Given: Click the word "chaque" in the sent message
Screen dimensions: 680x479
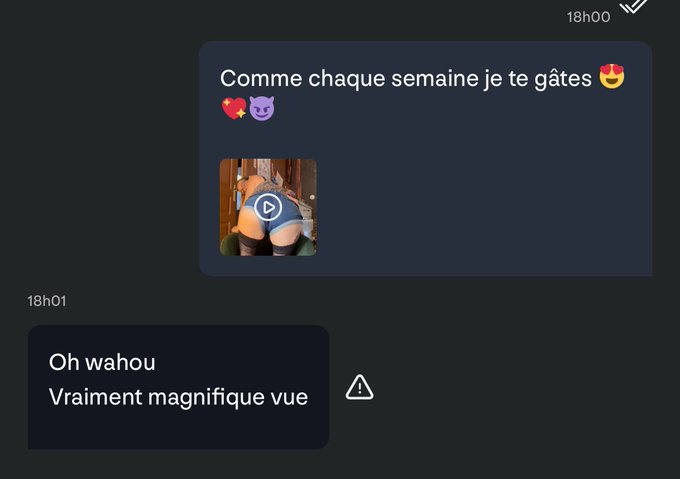Looking at the screenshot, I should pos(347,80).
